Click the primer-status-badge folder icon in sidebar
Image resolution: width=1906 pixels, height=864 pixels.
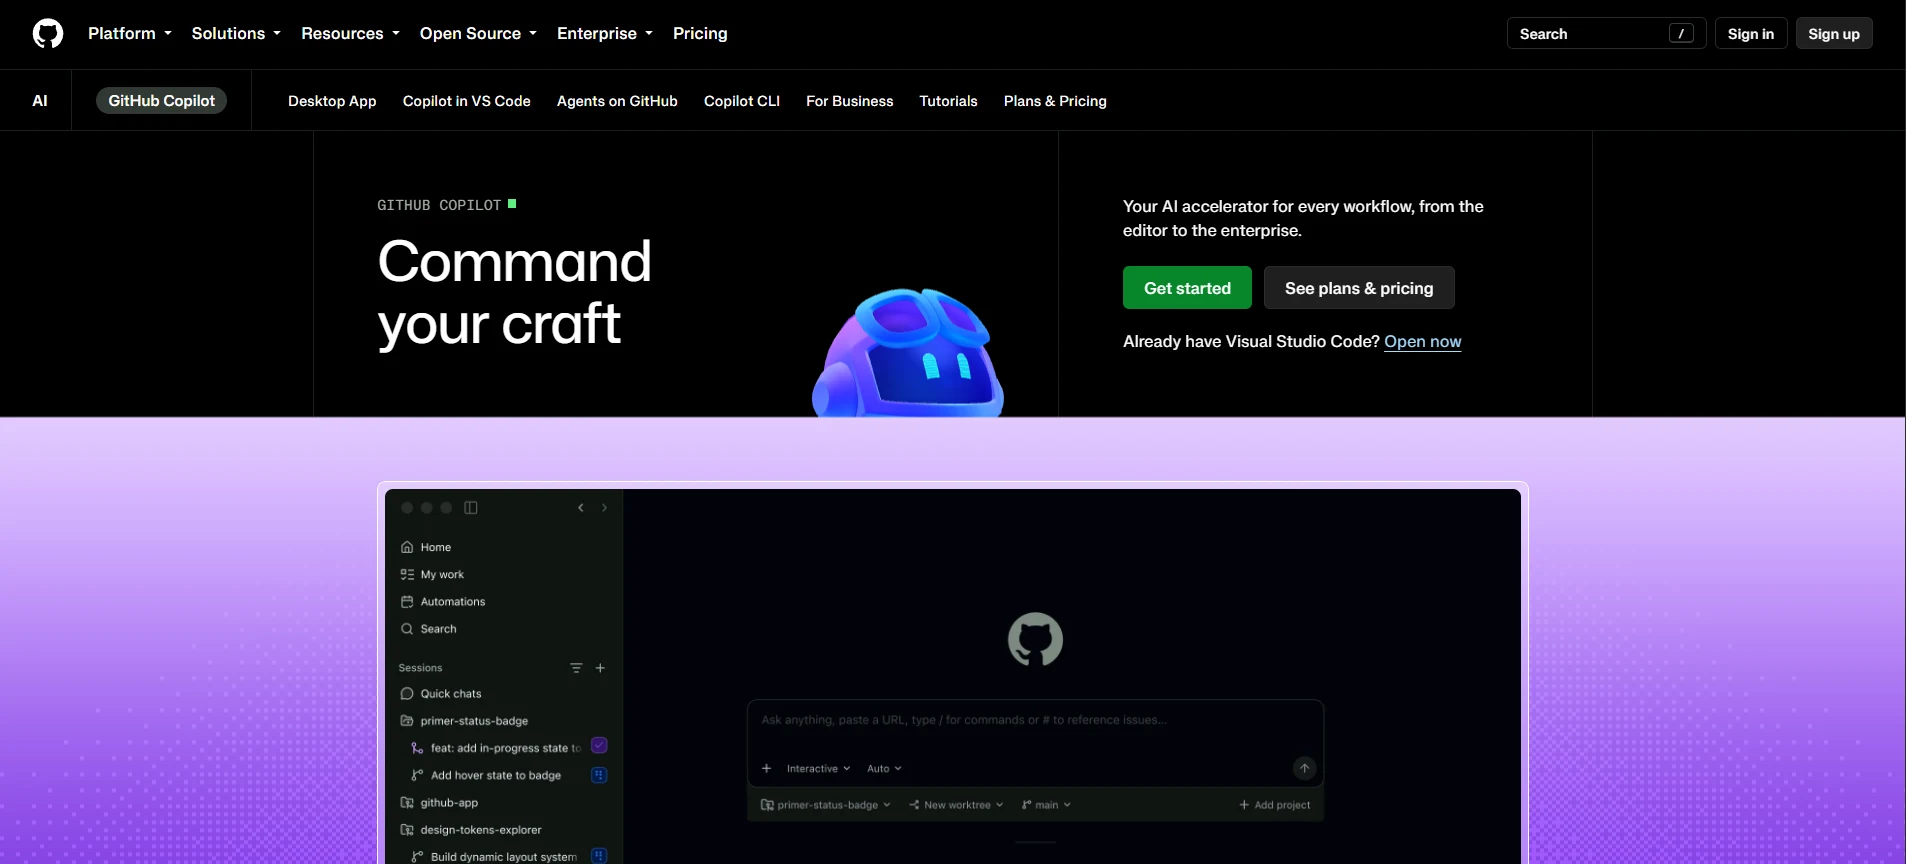(407, 721)
